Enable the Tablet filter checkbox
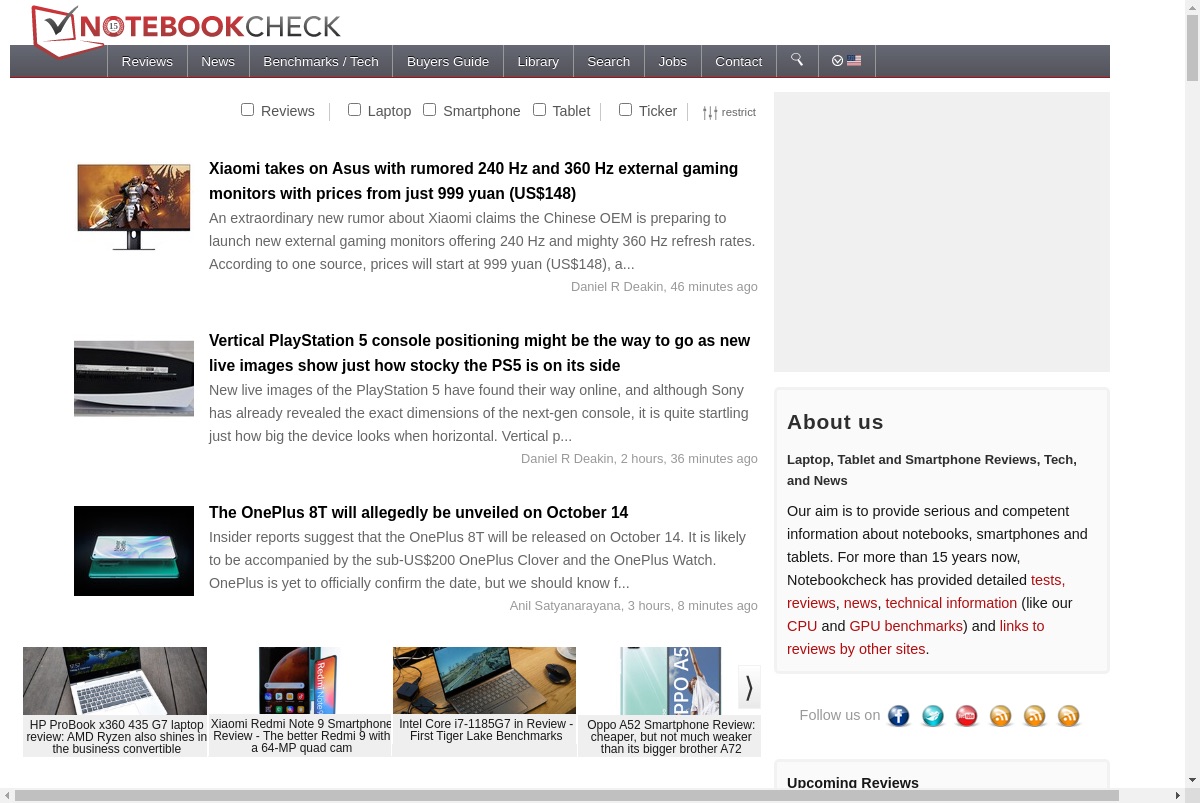Screen dimensions: 1200x803 pos(539,109)
